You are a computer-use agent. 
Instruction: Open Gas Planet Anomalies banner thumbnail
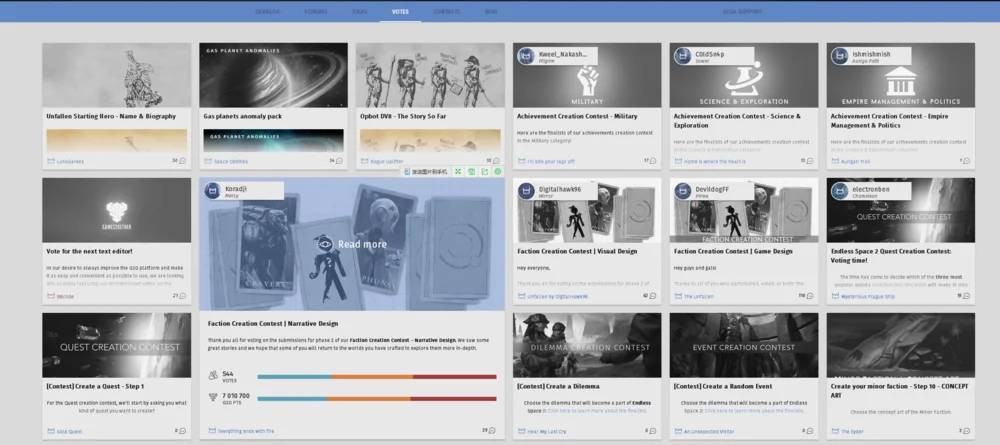[x=274, y=75]
